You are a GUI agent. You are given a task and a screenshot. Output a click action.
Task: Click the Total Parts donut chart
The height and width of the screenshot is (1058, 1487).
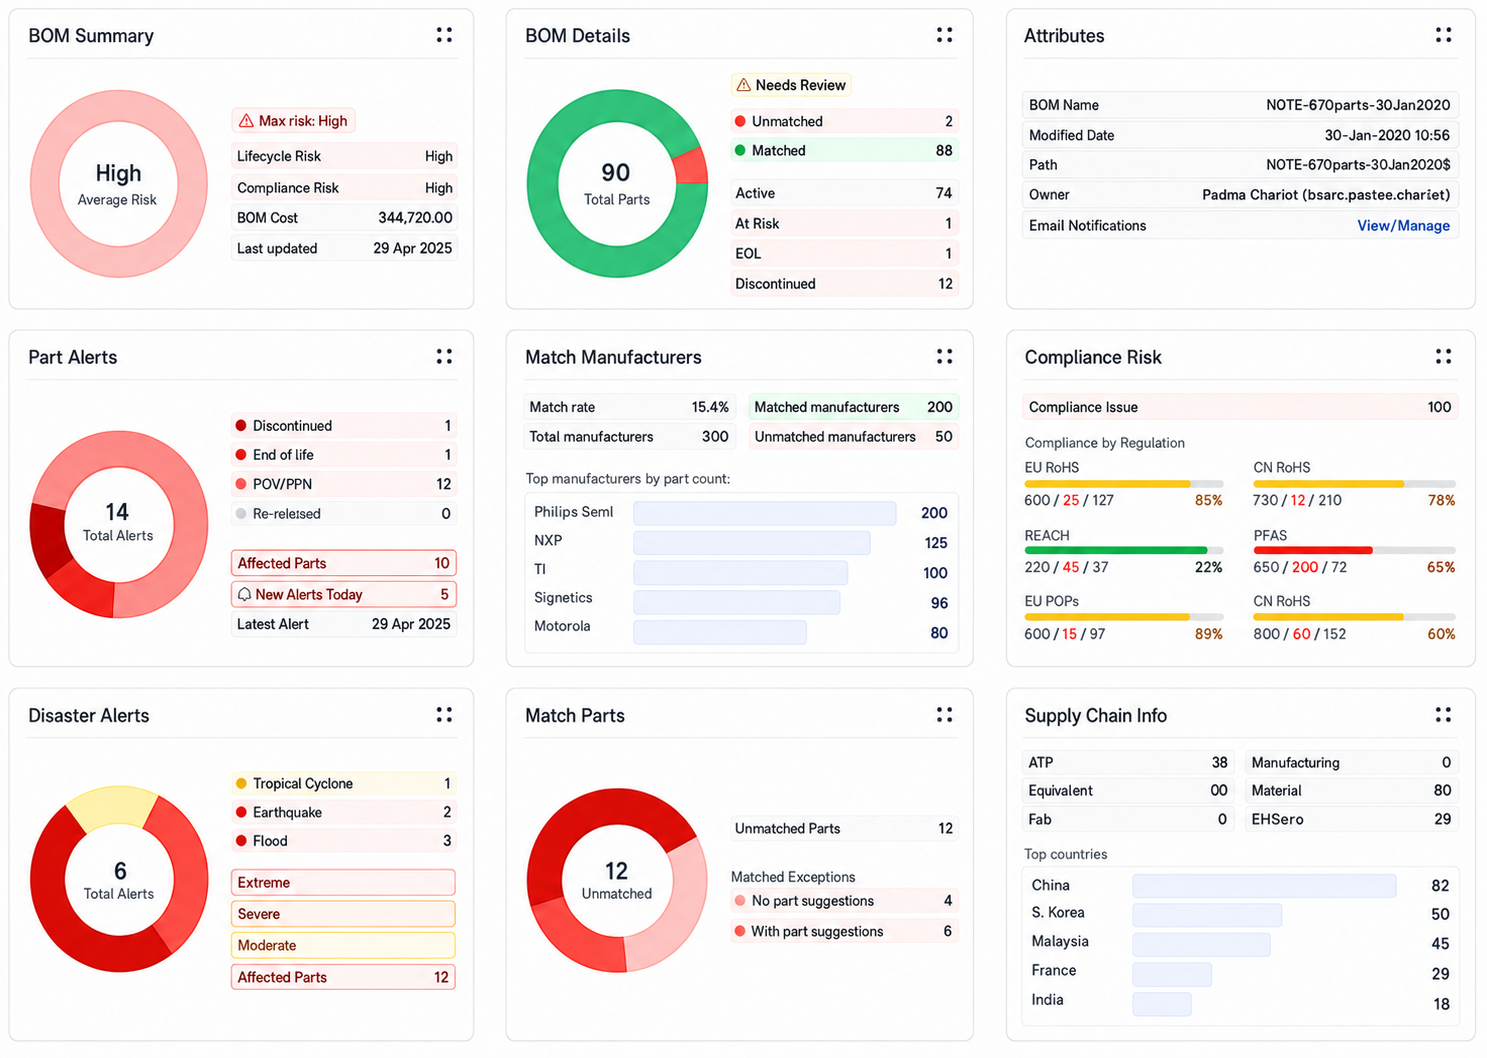coord(617,183)
